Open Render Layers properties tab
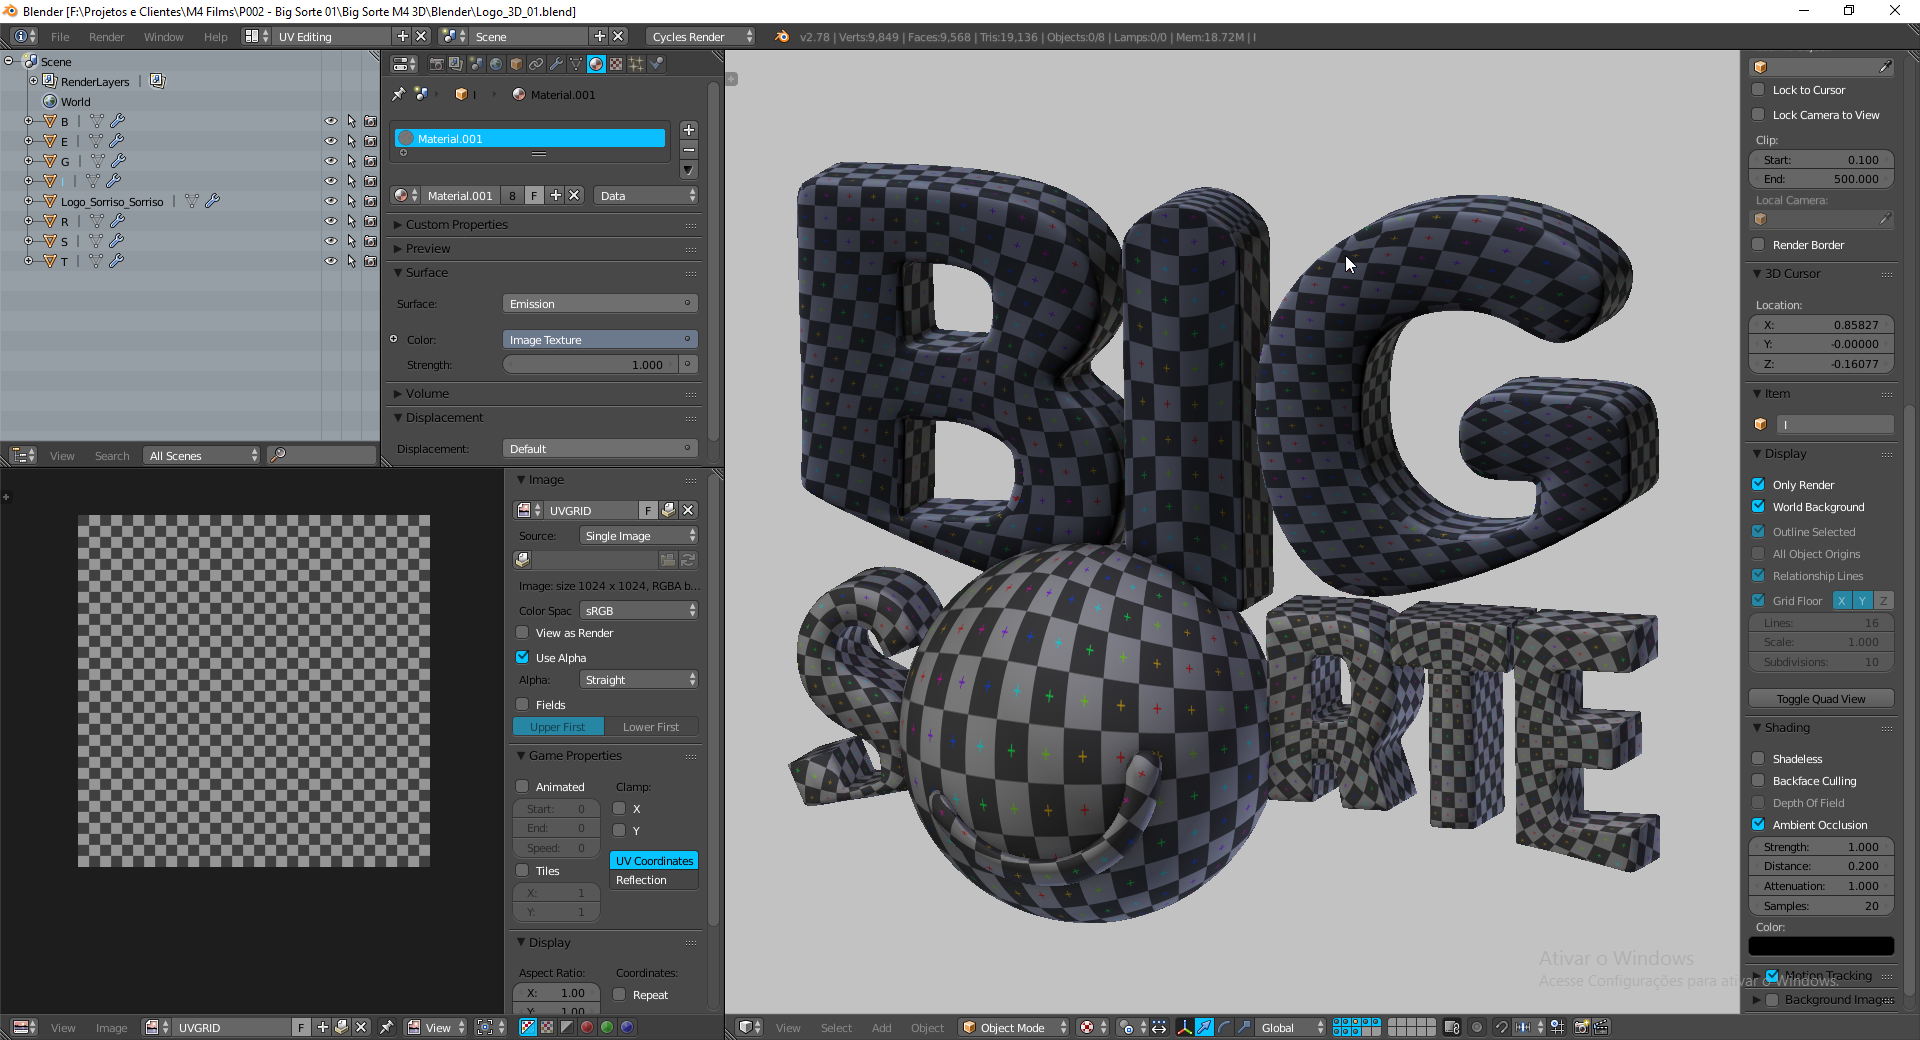Screen dimensions: 1920x1040 pyautogui.click(x=456, y=64)
